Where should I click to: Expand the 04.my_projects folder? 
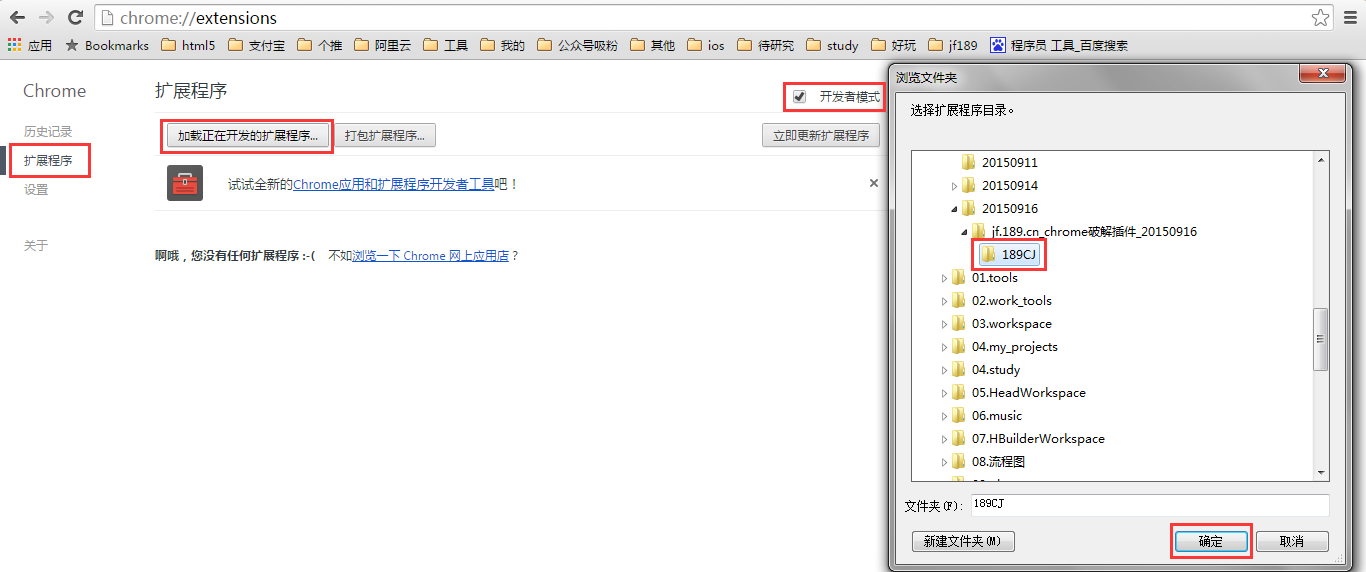944,347
